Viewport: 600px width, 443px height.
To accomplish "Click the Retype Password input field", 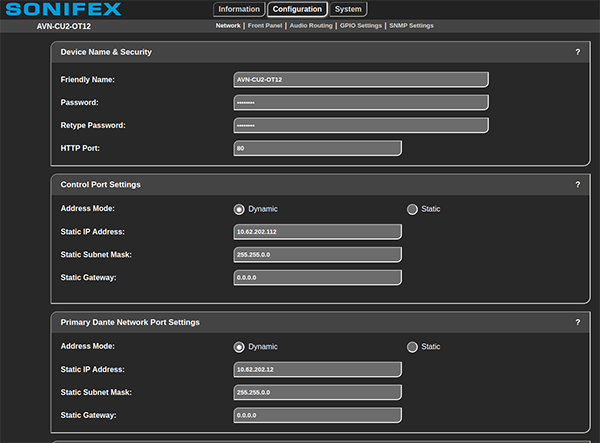I will click(x=361, y=125).
